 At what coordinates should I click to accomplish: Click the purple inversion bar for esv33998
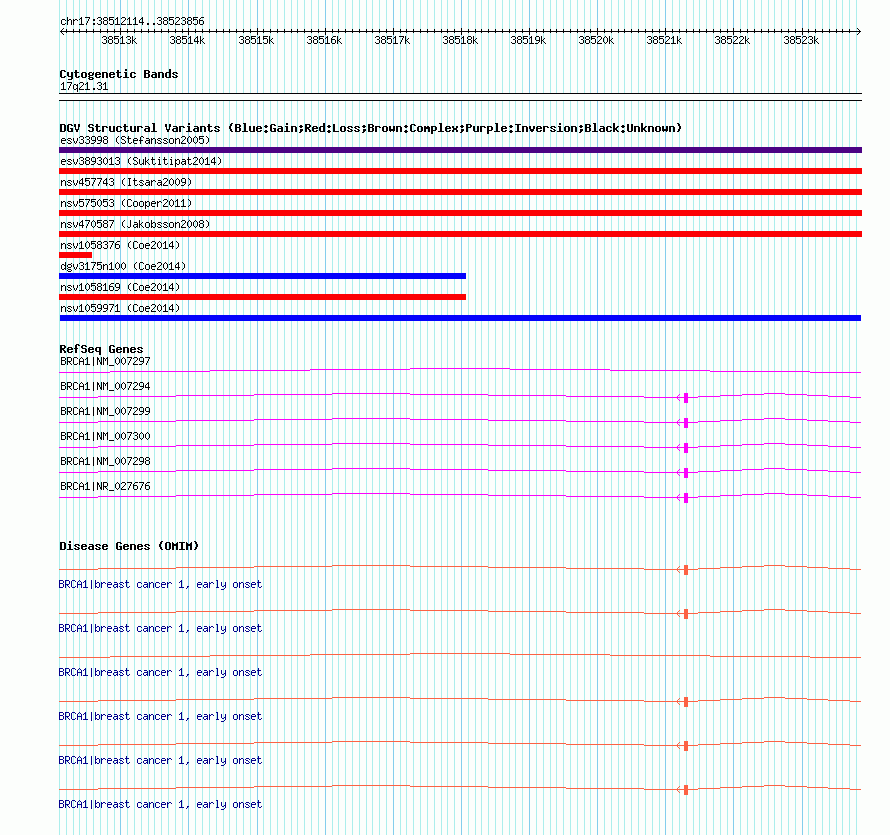coord(460,150)
